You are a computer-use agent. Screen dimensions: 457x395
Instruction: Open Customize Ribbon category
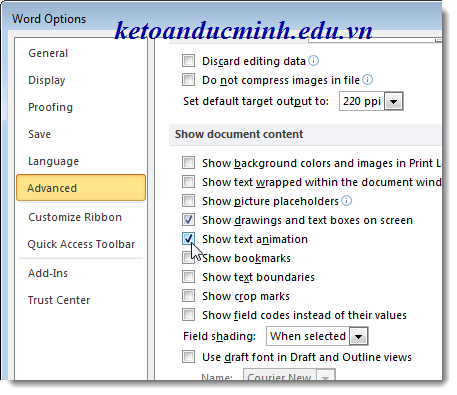pos(75,217)
